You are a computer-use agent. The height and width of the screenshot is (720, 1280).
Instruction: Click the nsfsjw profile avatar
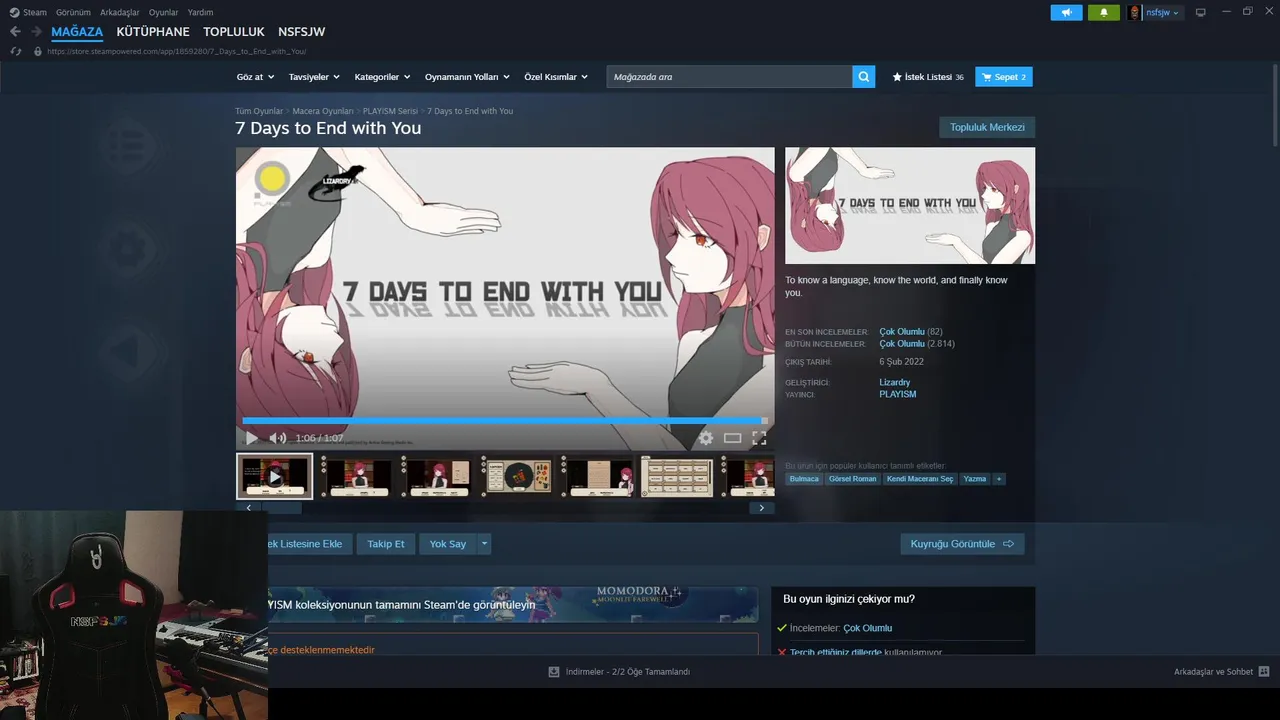pos(1134,12)
